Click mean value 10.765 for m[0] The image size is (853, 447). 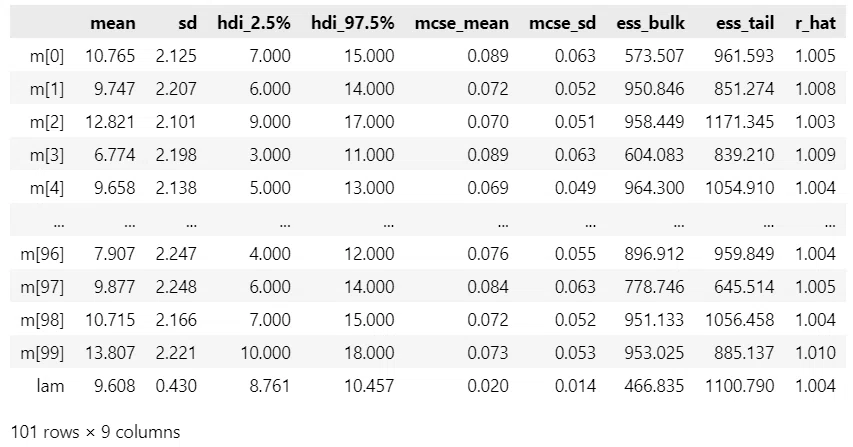tap(110, 56)
